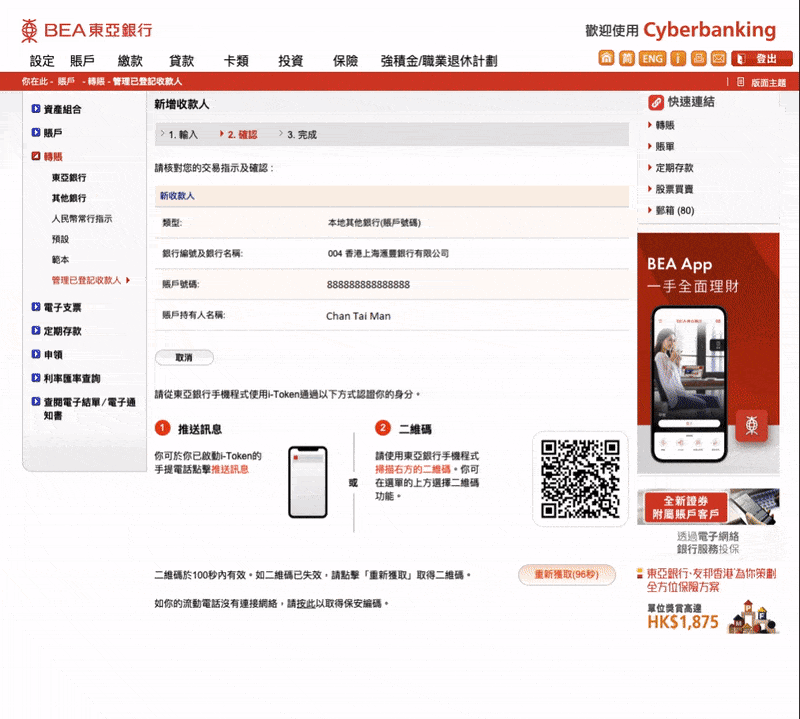Open 定期存款 quick link
This screenshot has width=800, height=719.
[674, 168]
